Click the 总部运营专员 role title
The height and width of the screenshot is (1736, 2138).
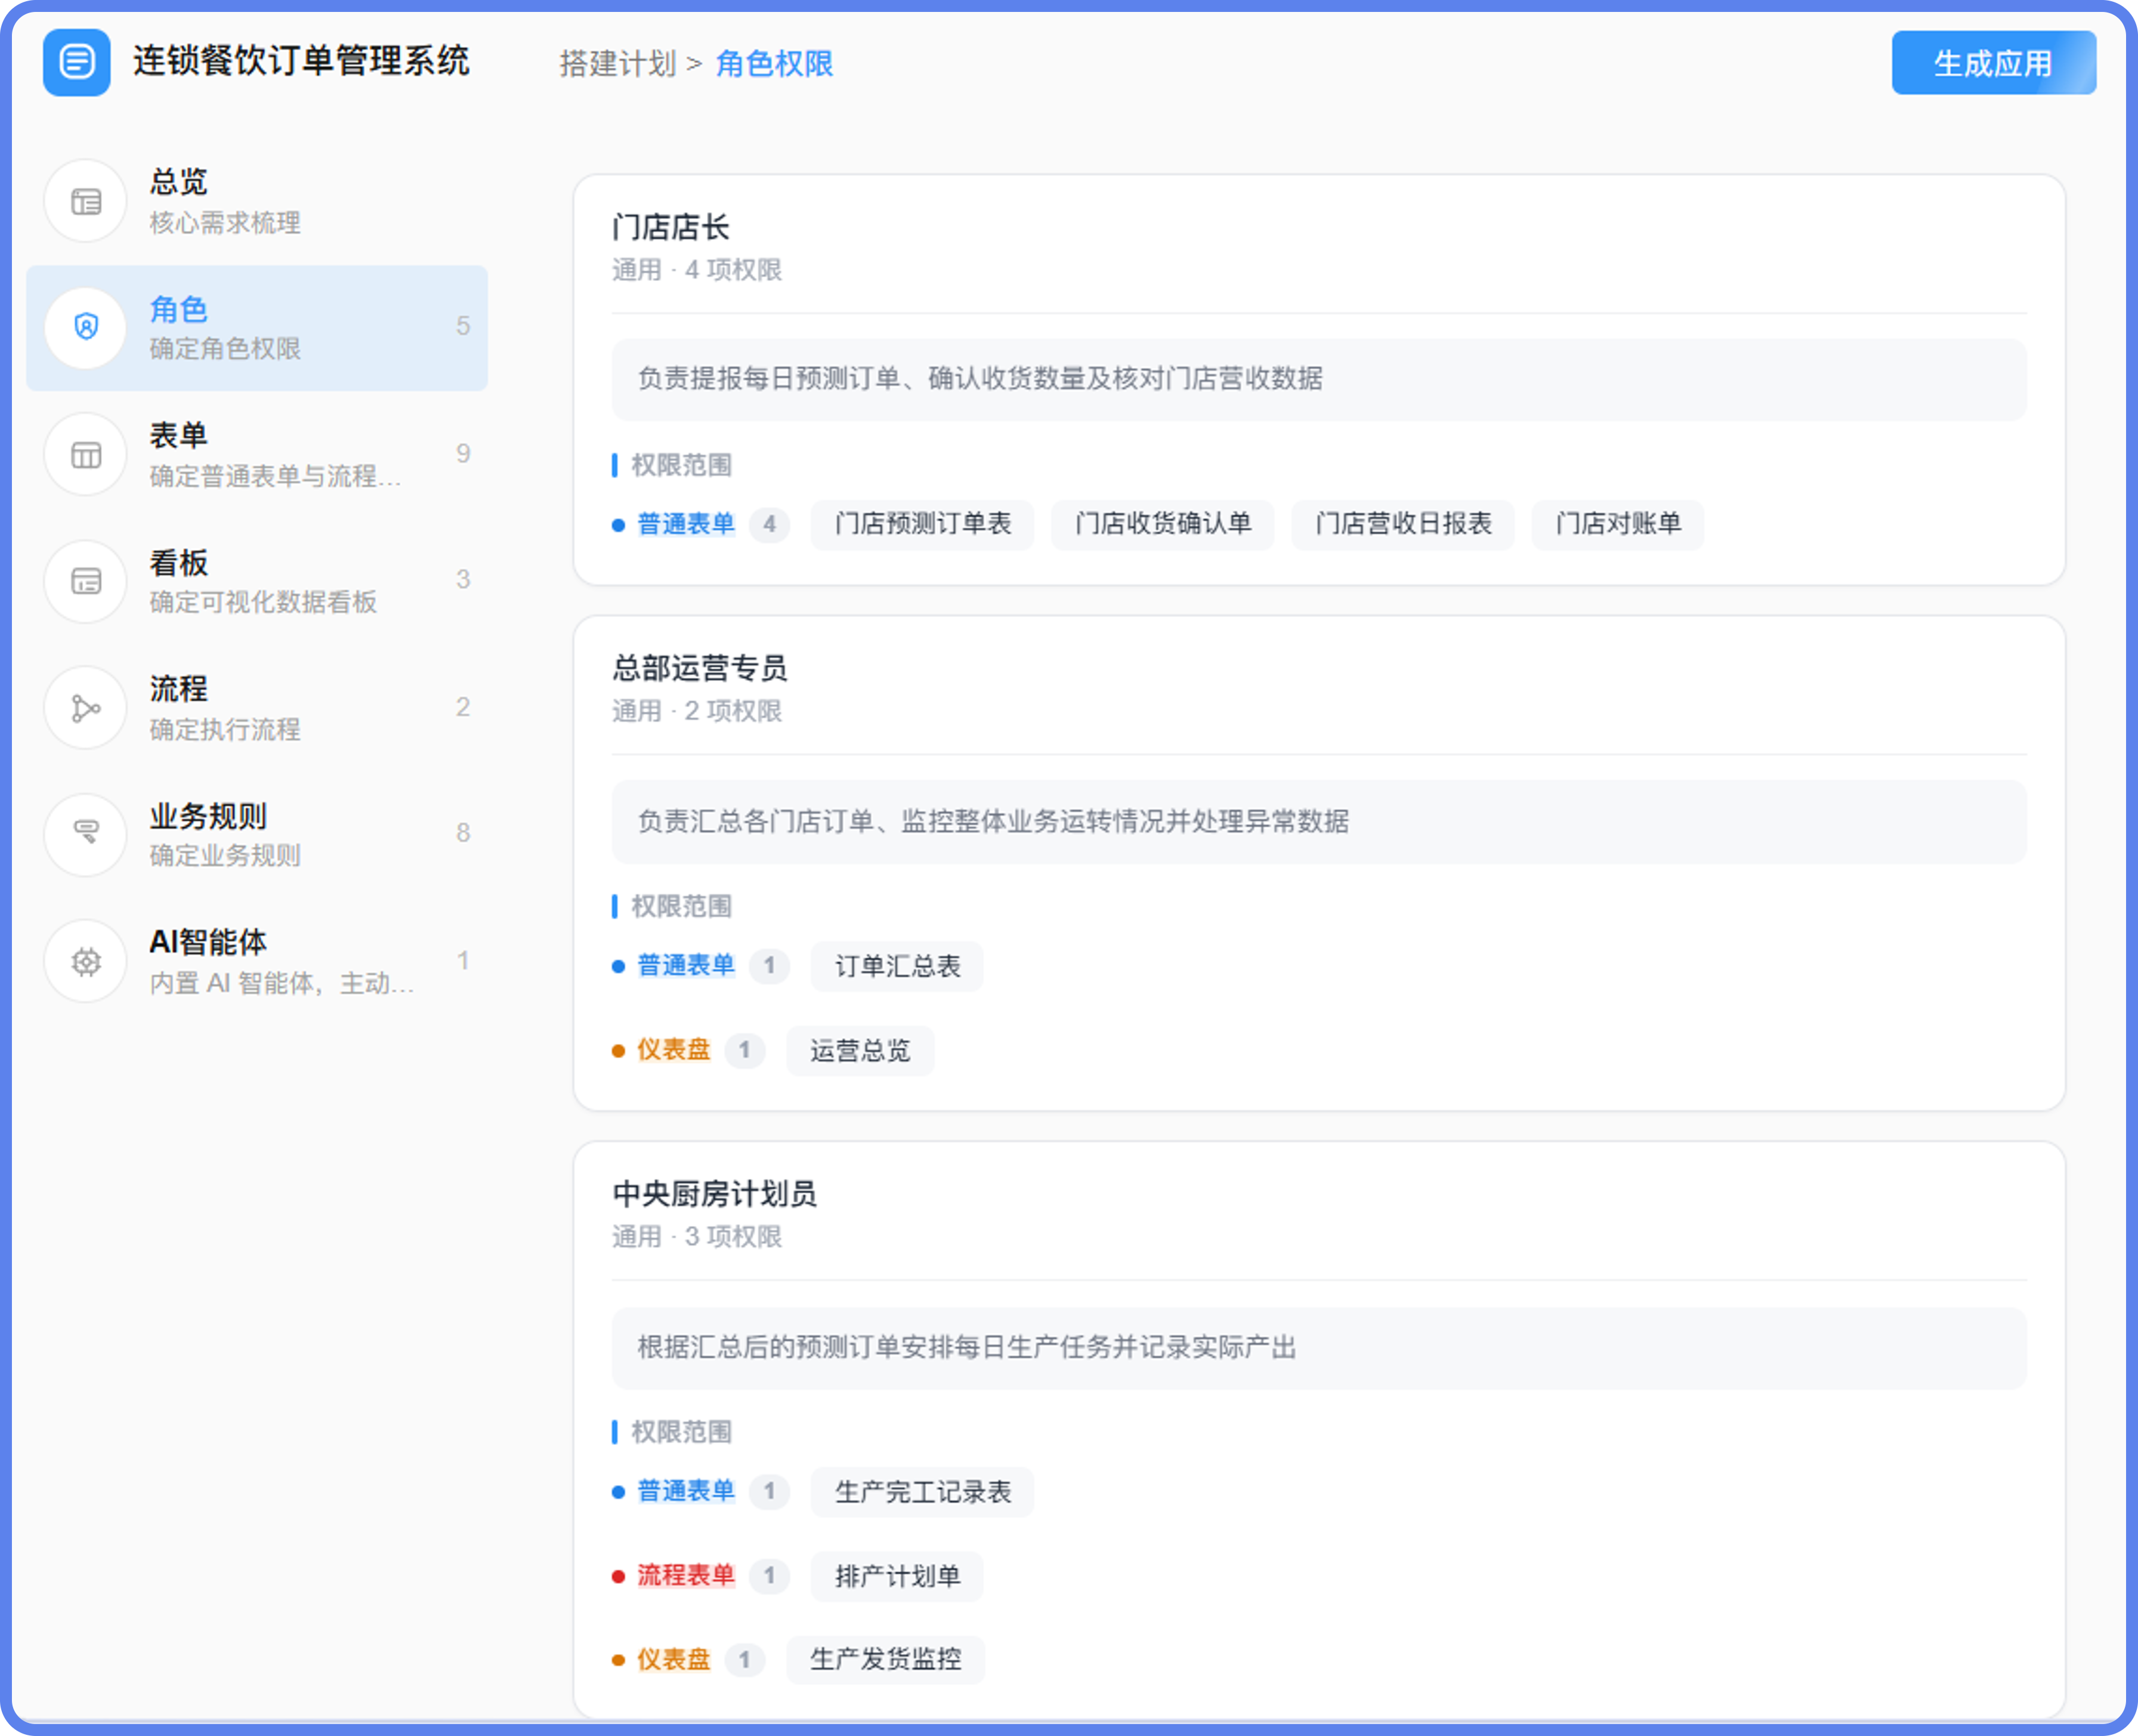pyautogui.click(x=699, y=668)
